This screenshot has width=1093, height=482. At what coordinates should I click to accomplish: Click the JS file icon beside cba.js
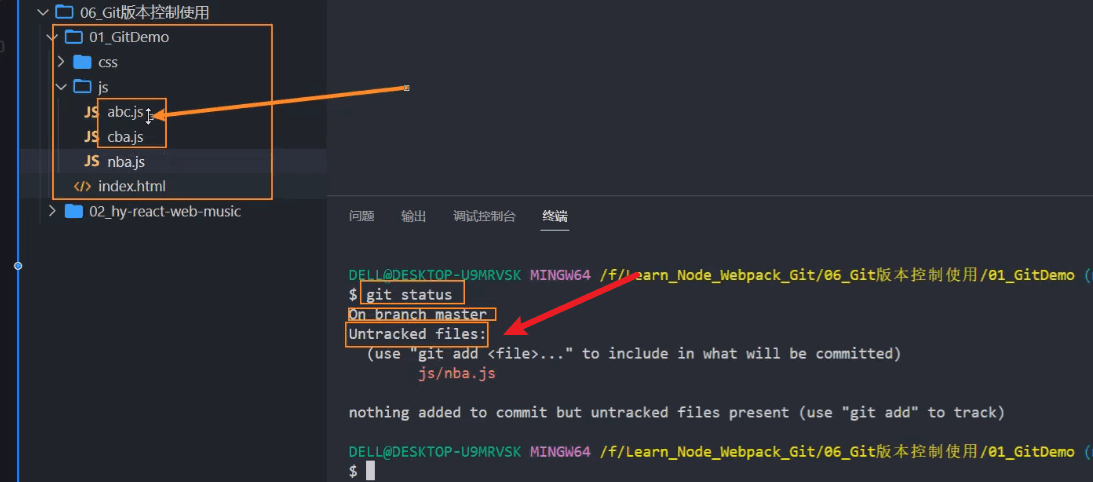pyautogui.click(x=91, y=137)
